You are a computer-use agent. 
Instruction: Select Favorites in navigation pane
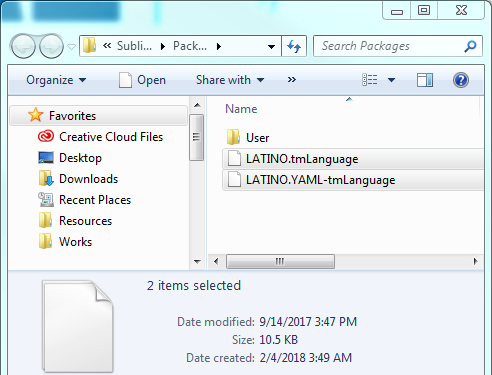coord(99,116)
